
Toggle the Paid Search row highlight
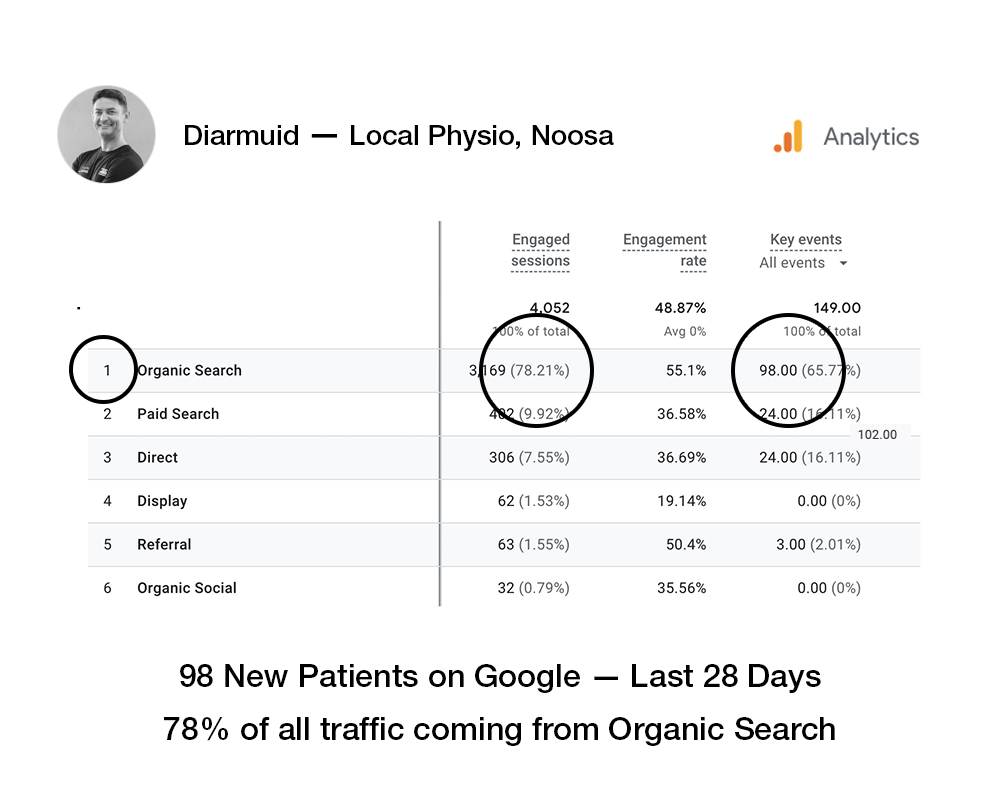178,414
